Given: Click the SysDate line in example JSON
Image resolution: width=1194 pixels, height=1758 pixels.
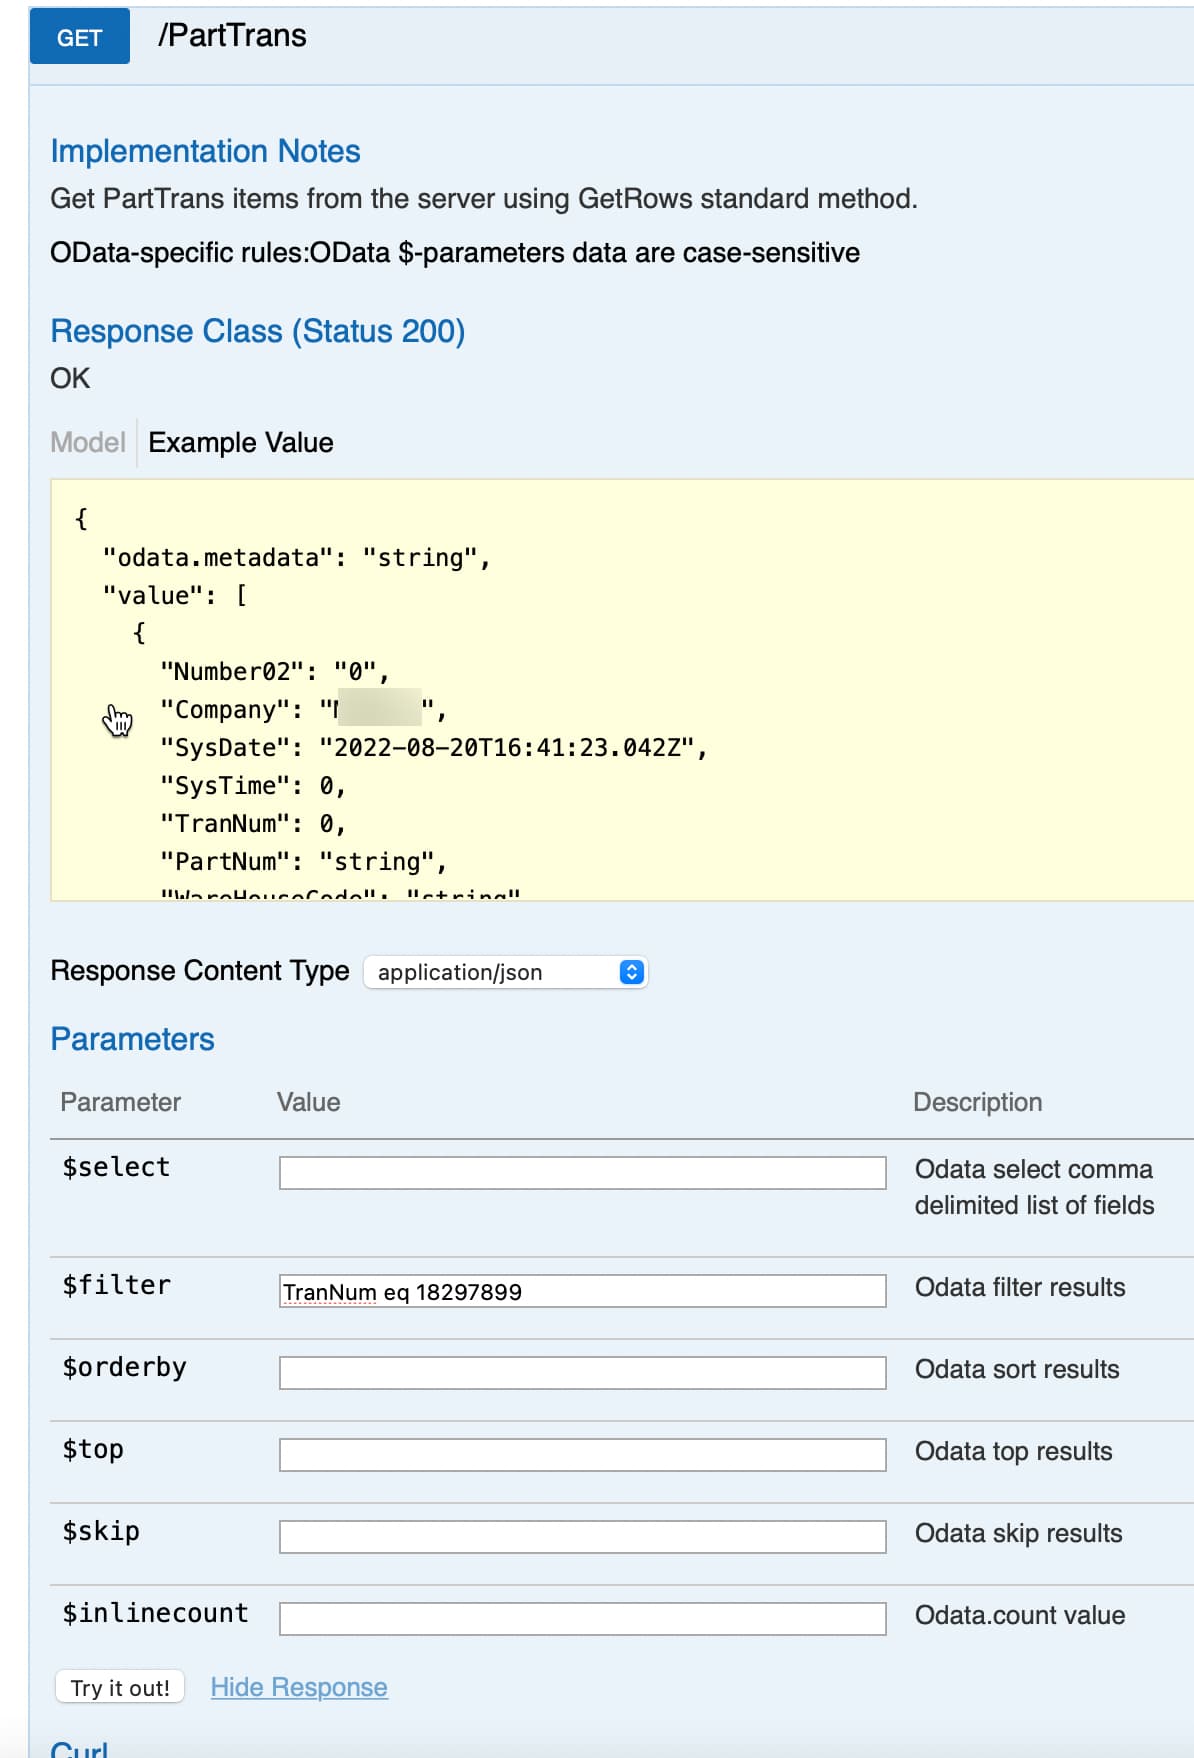Looking at the screenshot, I should pos(433,748).
